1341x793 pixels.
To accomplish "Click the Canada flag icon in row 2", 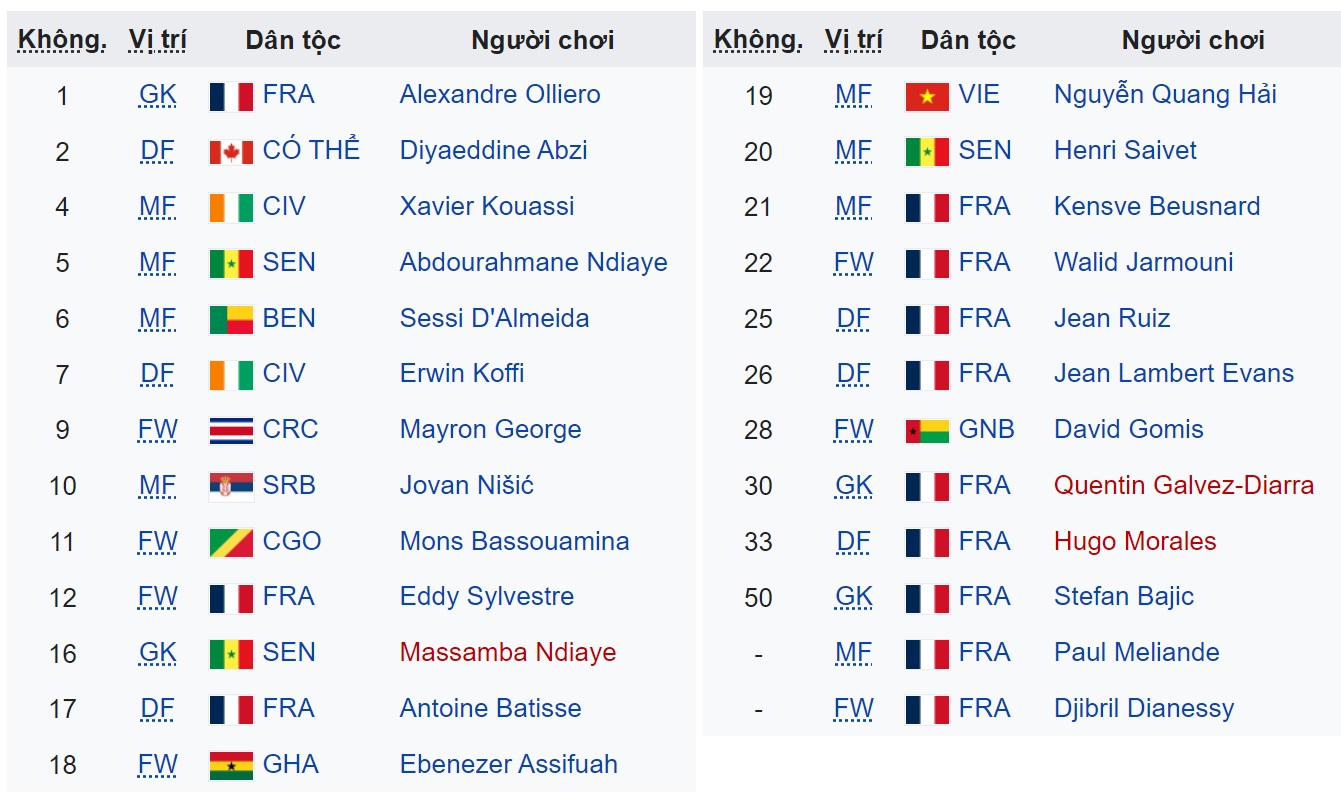I will click(231, 152).
